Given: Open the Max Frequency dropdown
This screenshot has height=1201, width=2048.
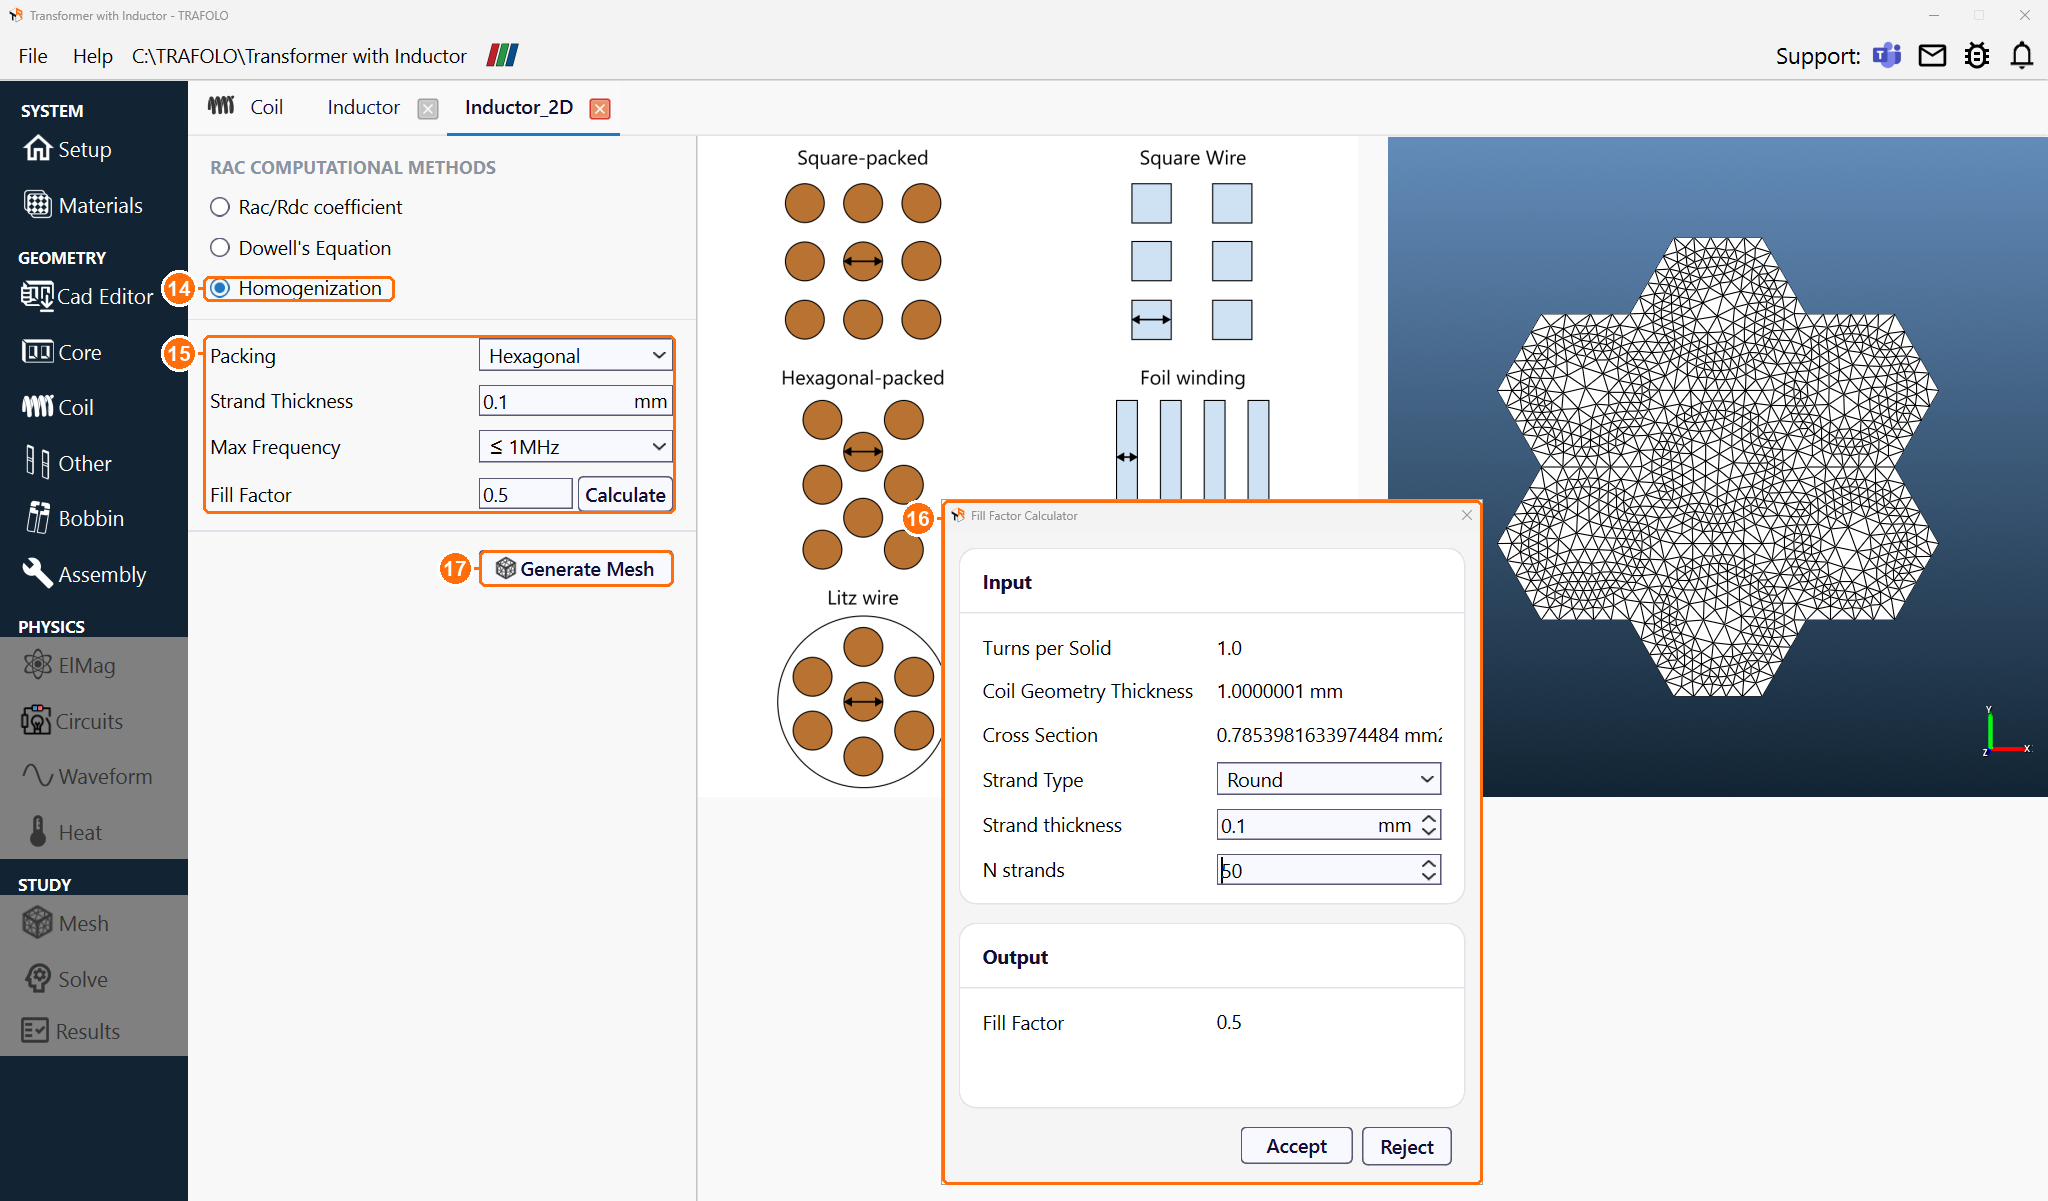Looking at the screenshot, I should point(576,446).
